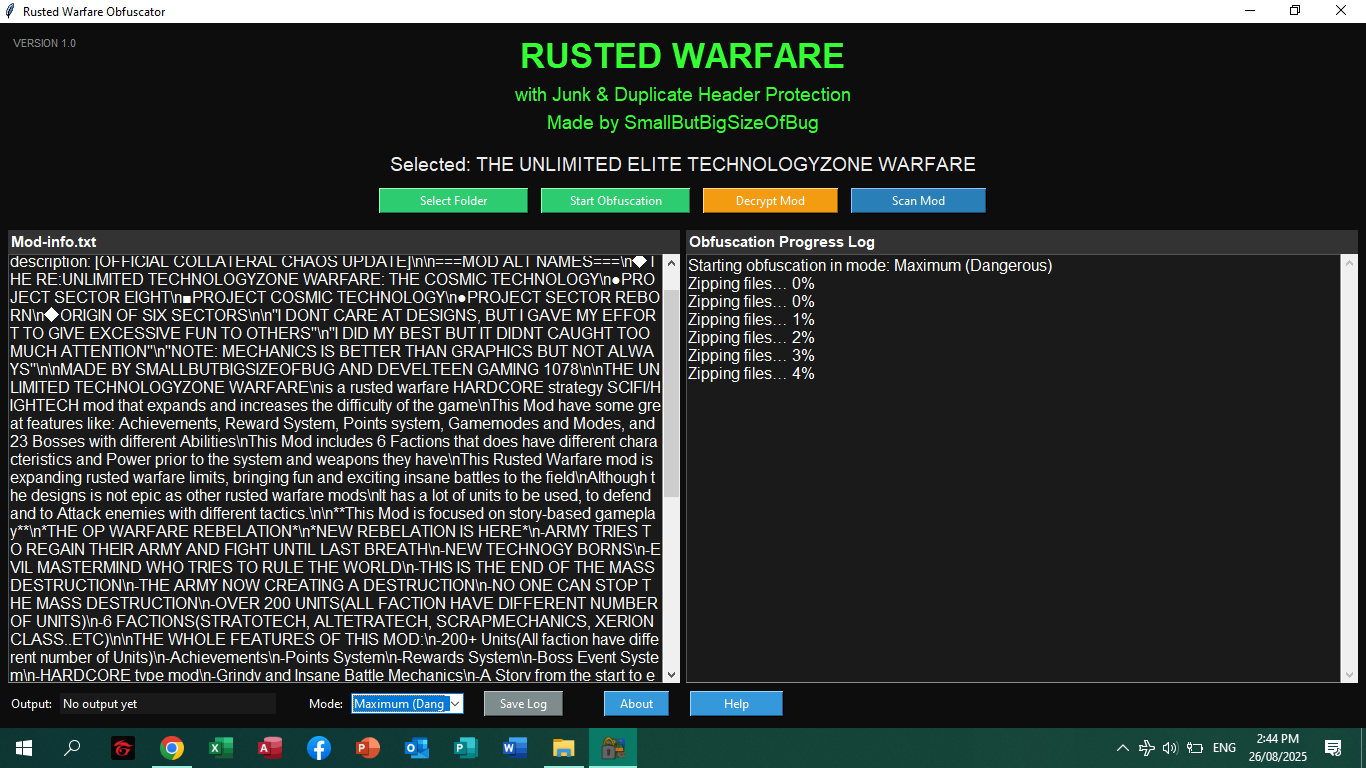Open the About dialog
Viewport: 1366px width, 768px height.
[636, 704]
